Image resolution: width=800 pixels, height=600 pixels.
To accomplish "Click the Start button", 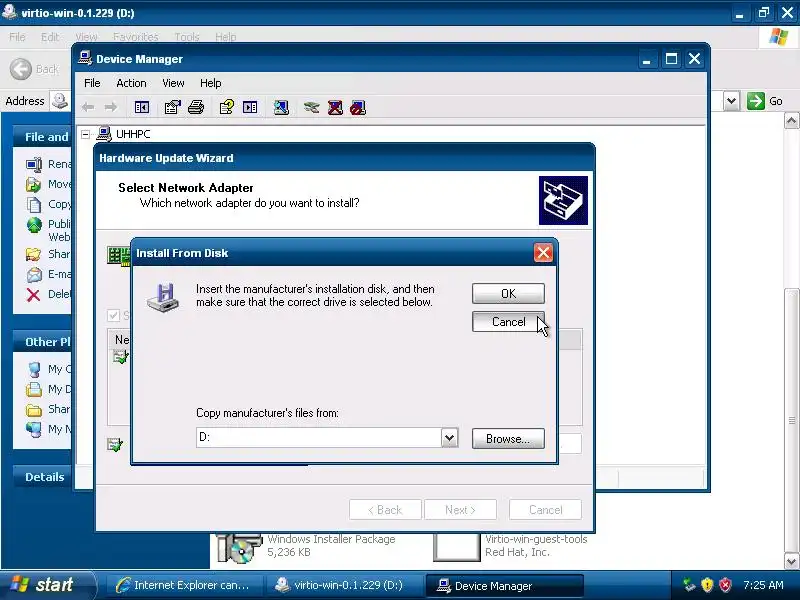I will point(47,585).
